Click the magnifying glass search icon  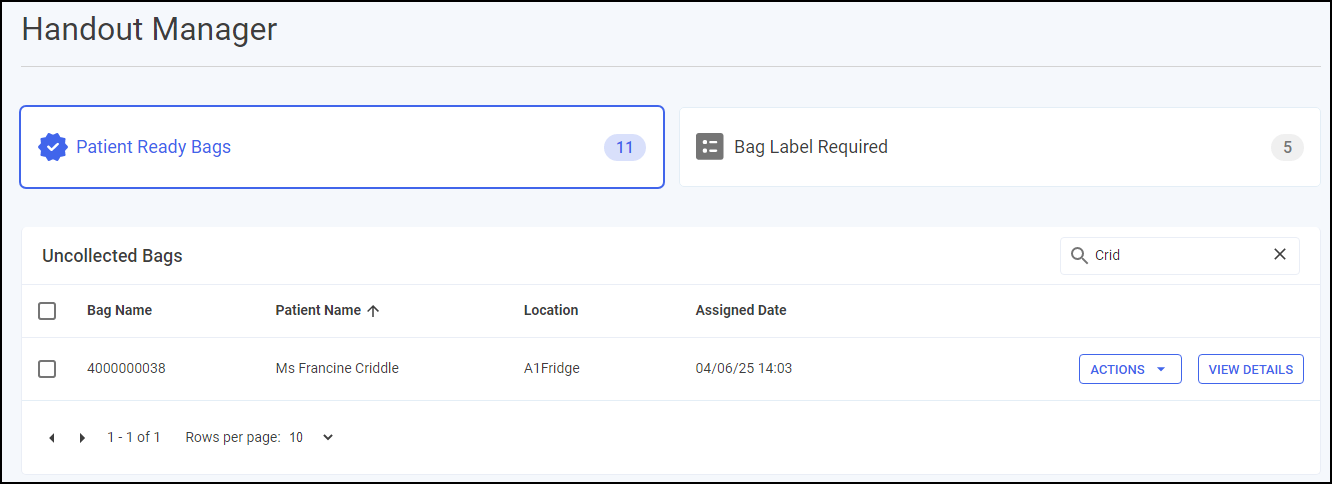1079,255
